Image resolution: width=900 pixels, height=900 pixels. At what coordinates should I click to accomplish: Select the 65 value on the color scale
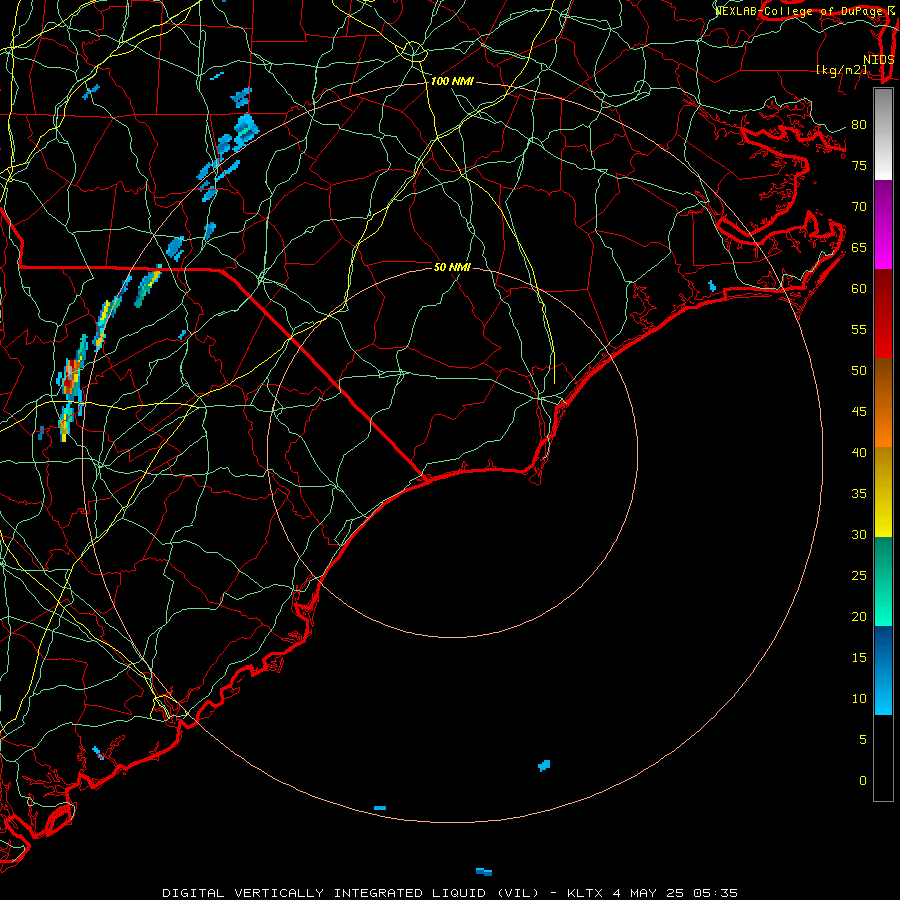pyautogui.click(x=859, y=248)
